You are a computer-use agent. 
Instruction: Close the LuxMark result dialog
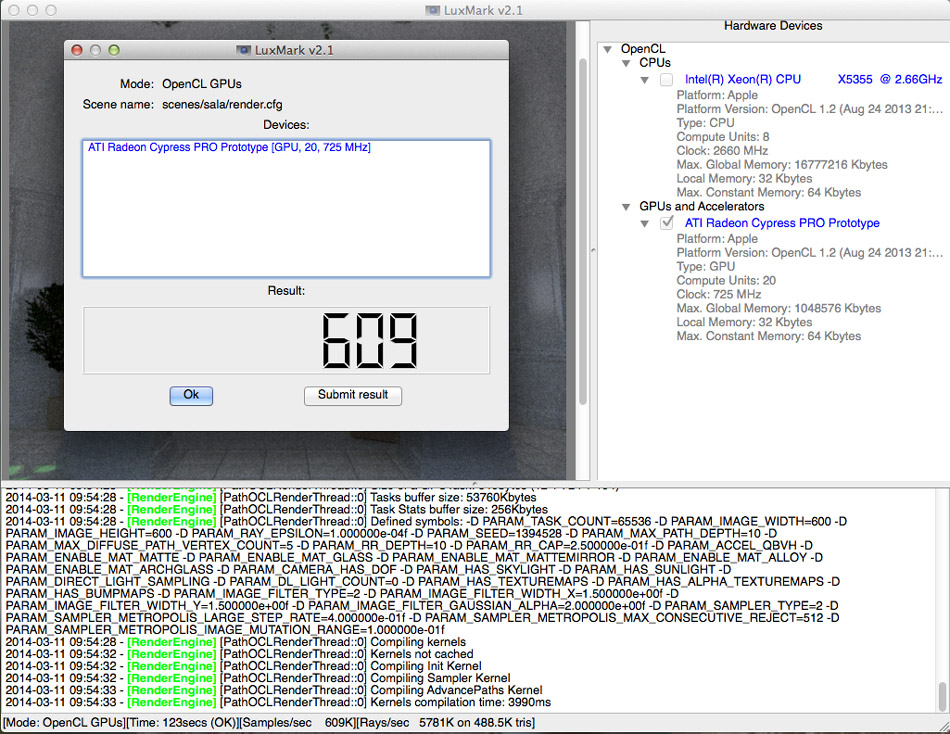[77, 50]
